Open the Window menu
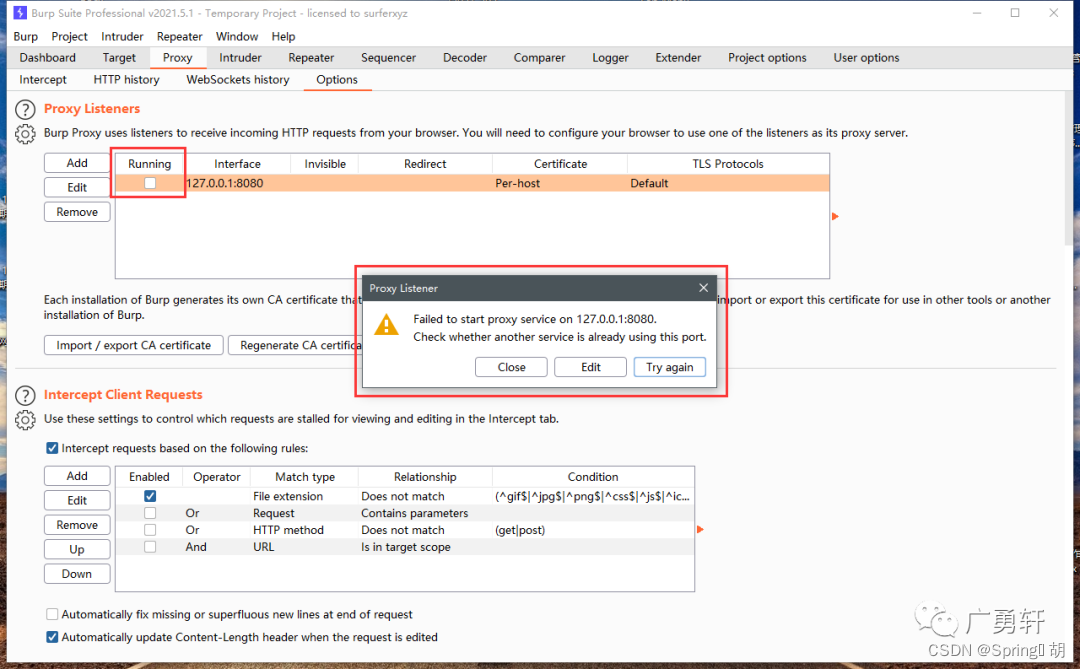Screen dimensions: 1080x669 click(237, 37)
